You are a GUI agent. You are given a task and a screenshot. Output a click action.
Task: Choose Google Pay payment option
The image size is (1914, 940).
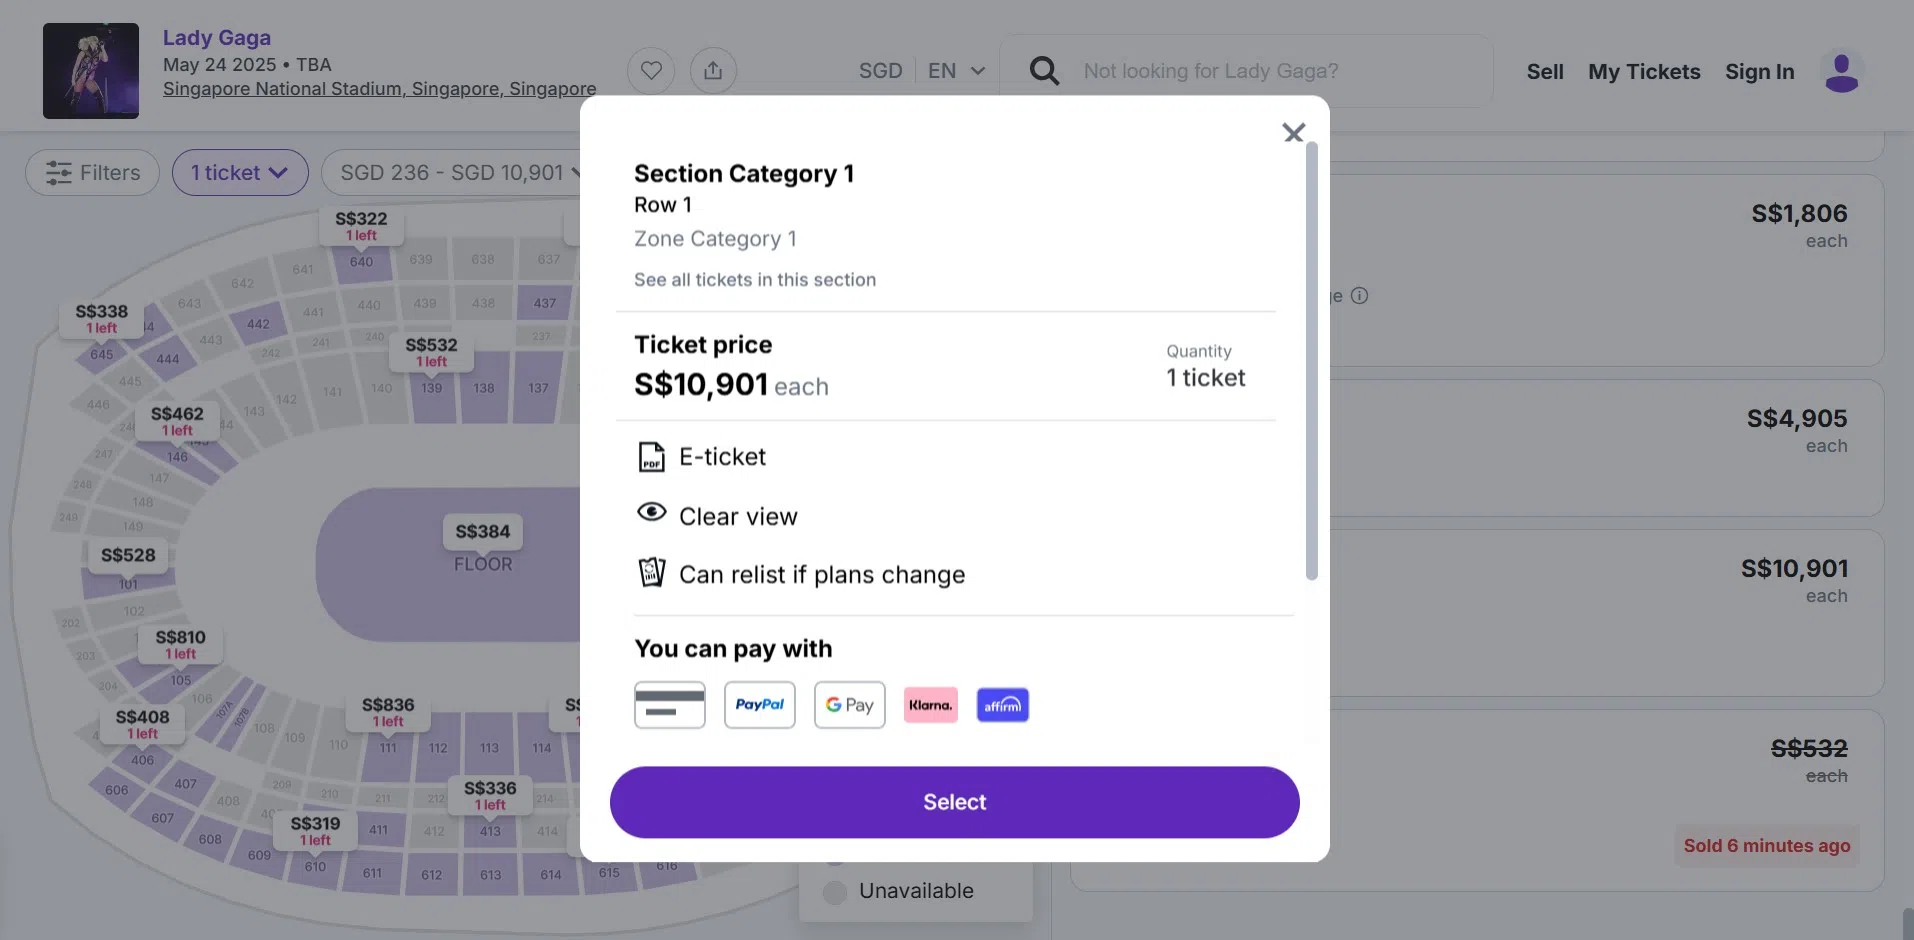(x=850, y=705)
